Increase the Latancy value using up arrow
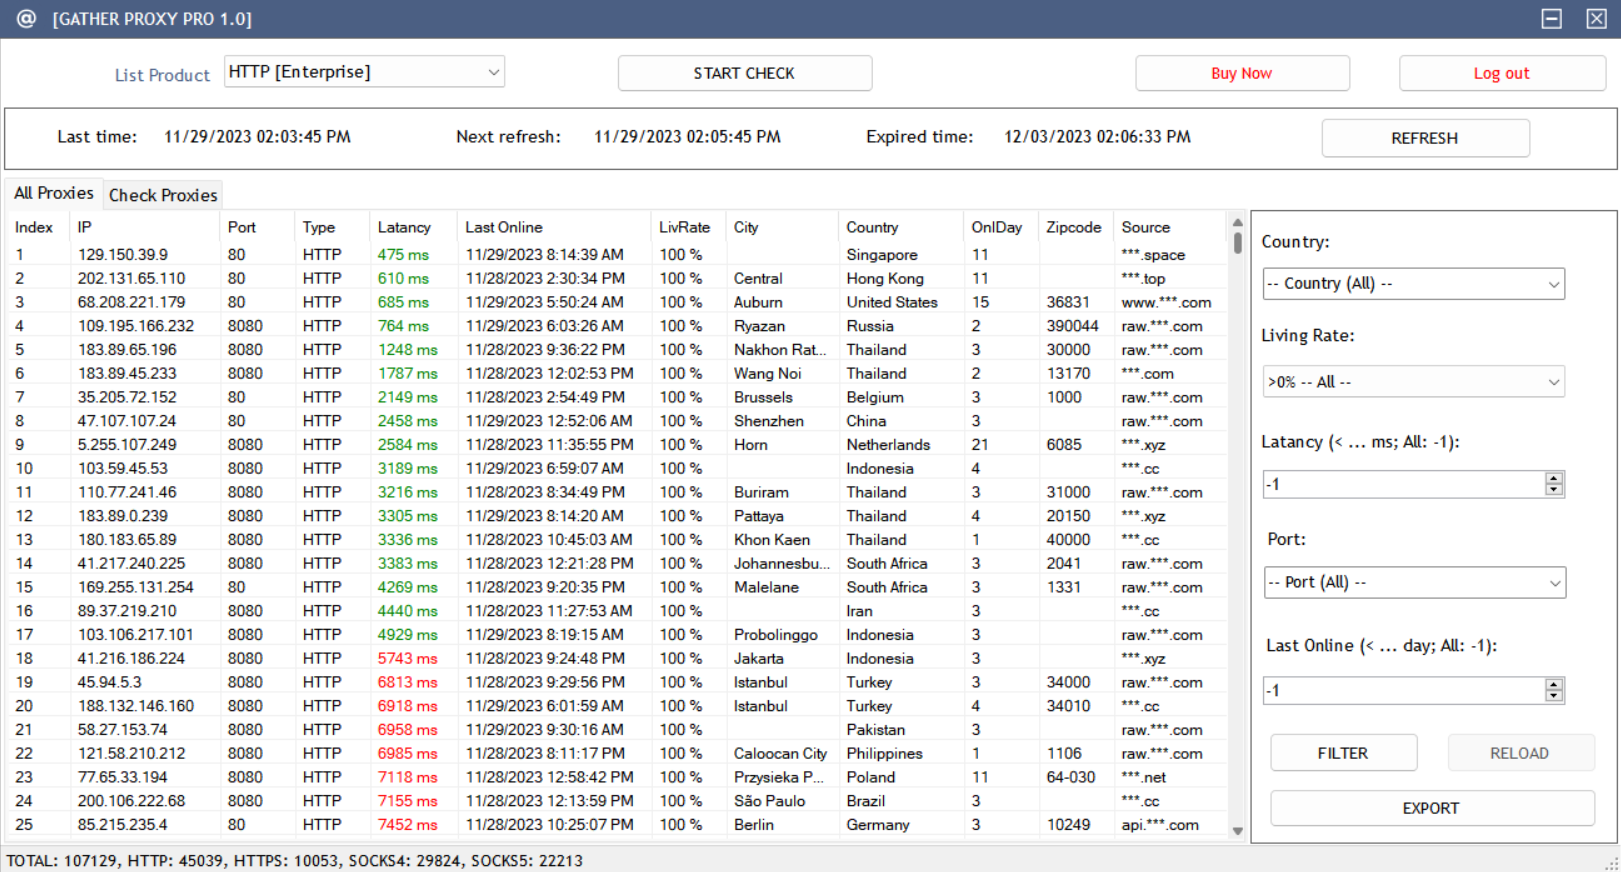 coord(1553,478)
